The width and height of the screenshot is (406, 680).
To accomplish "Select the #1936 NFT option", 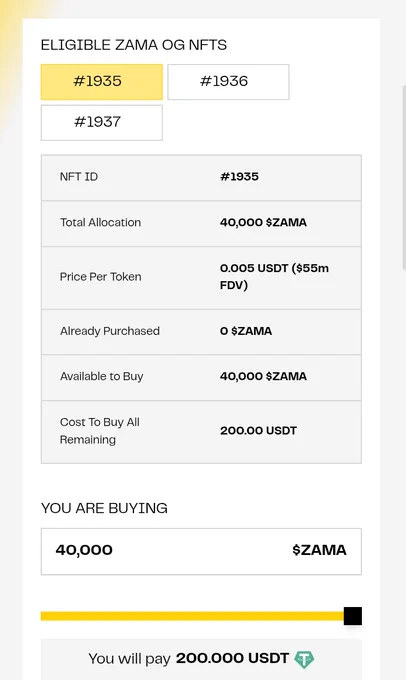I will (x=228, y=82).
